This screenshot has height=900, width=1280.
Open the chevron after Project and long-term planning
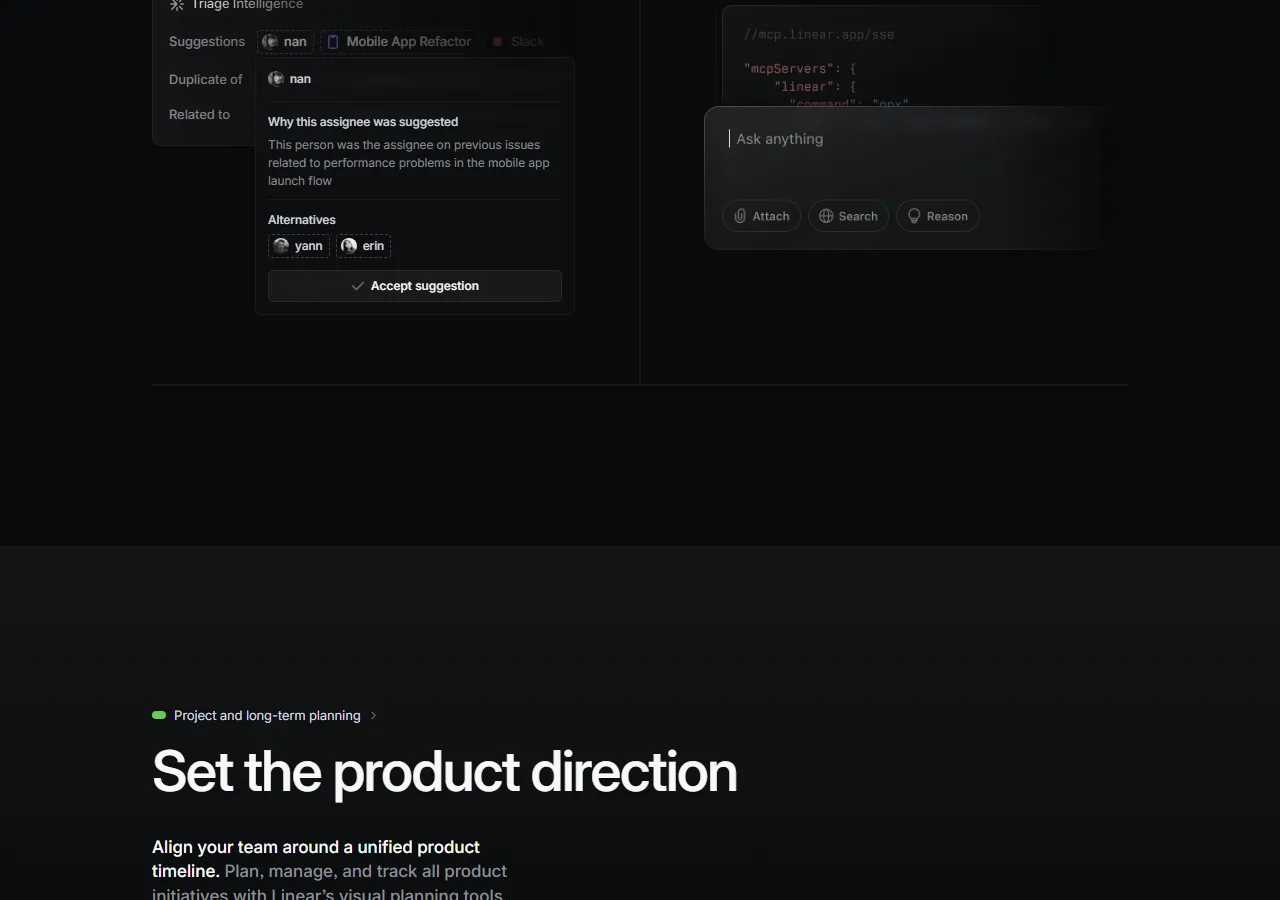click(x=373, y=715)
